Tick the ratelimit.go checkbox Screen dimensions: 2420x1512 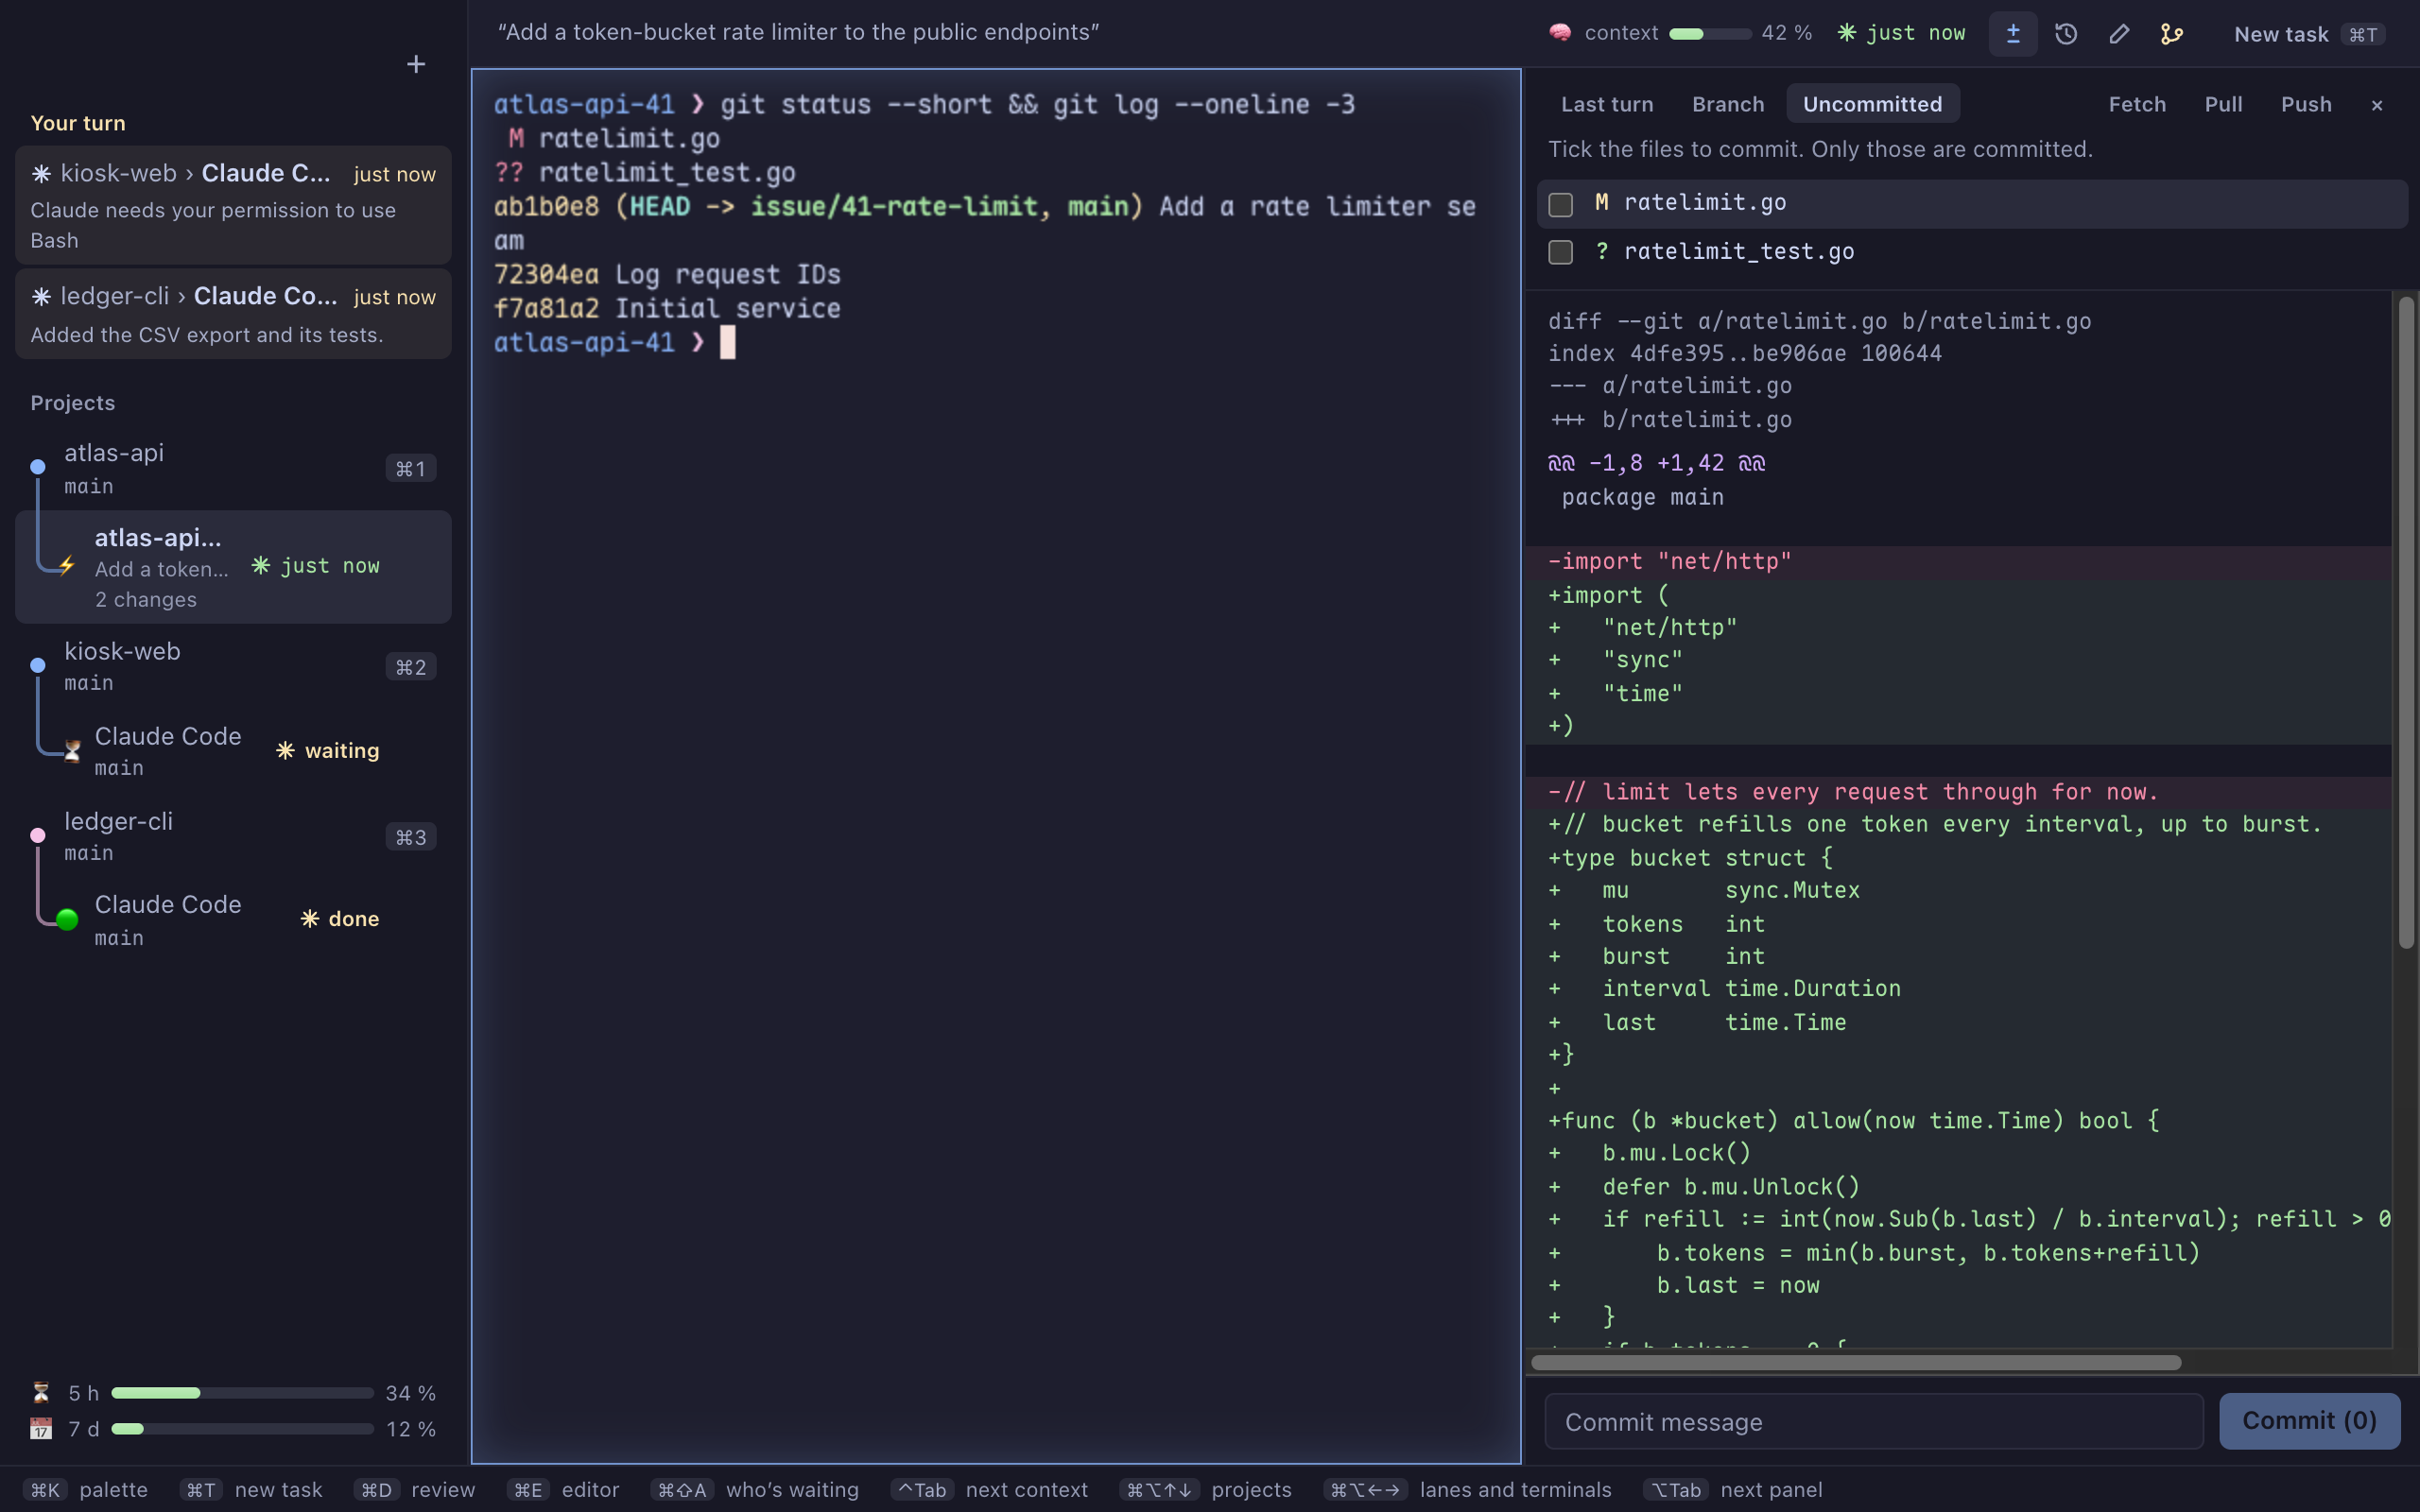coord(1560,204)
